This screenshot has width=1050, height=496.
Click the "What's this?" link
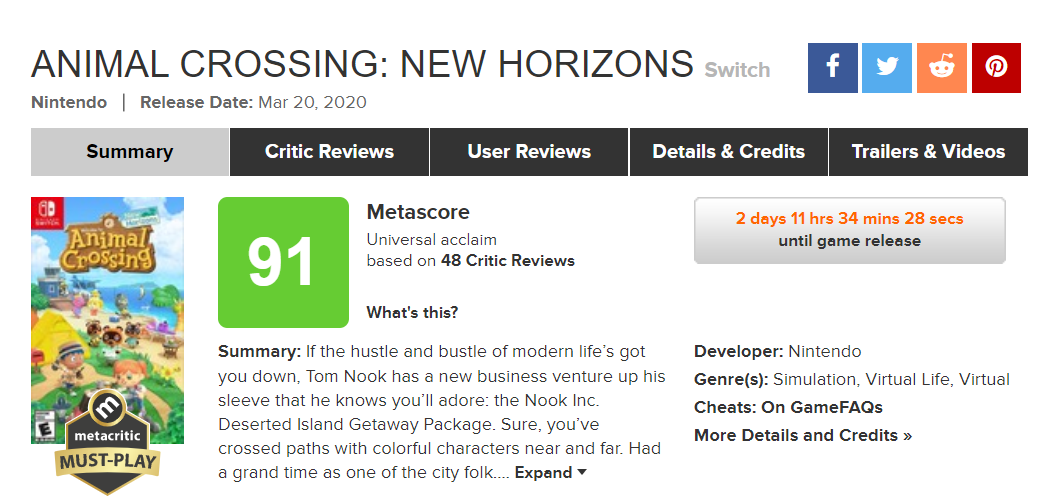coord(412,312)
